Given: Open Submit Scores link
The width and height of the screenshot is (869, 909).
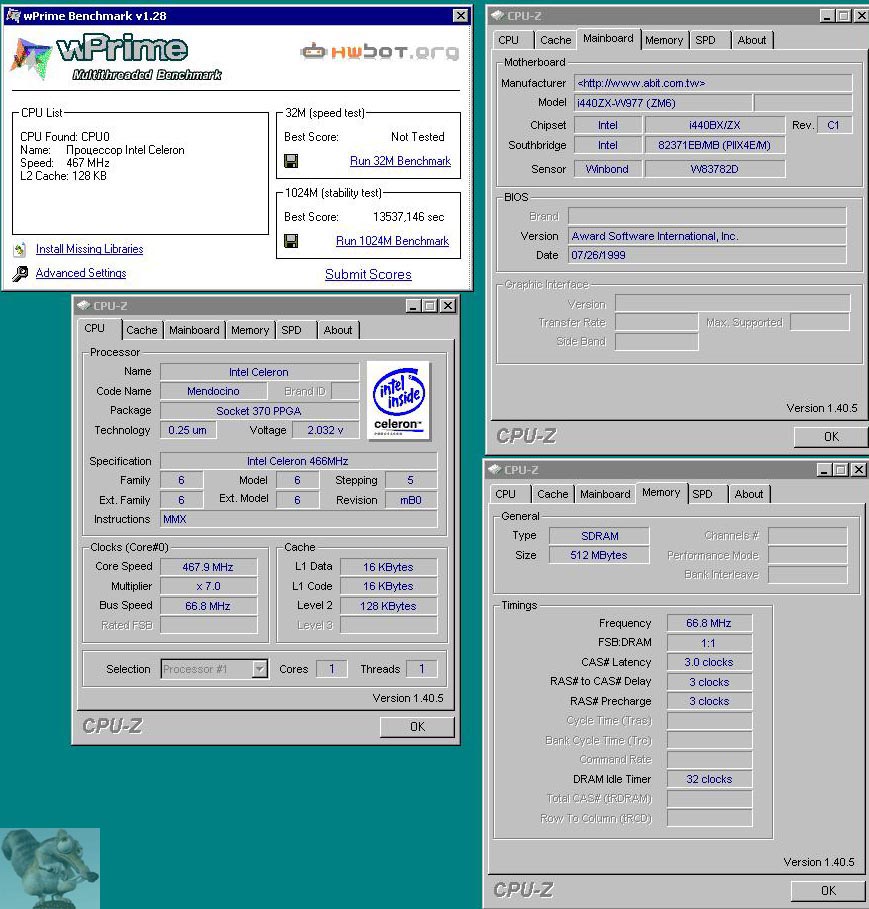Looking at the screenshot, I should (368, 275).
